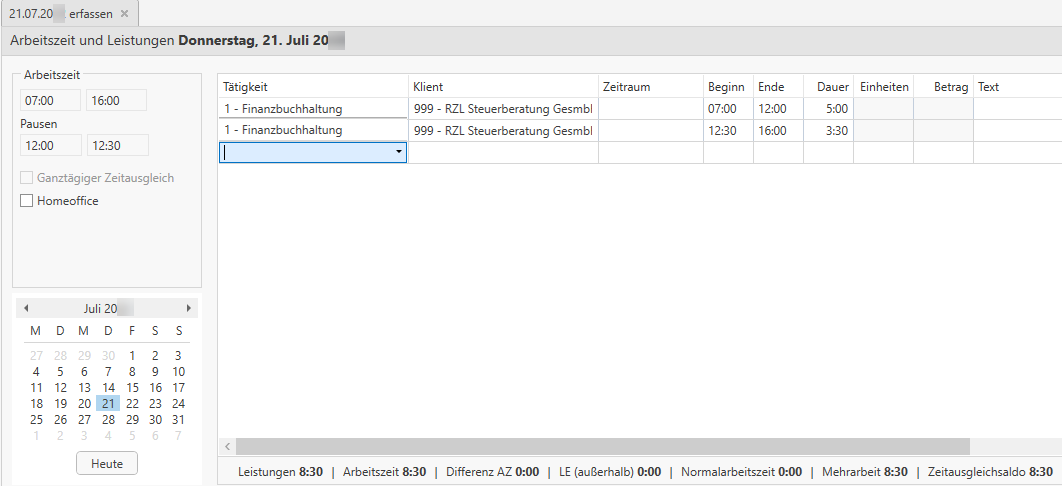The width and height of the screenshot is (1062, 486).
Task: Select first row Finanzbuchhaltung Tätigkeit cell
Action: (312, 109)
